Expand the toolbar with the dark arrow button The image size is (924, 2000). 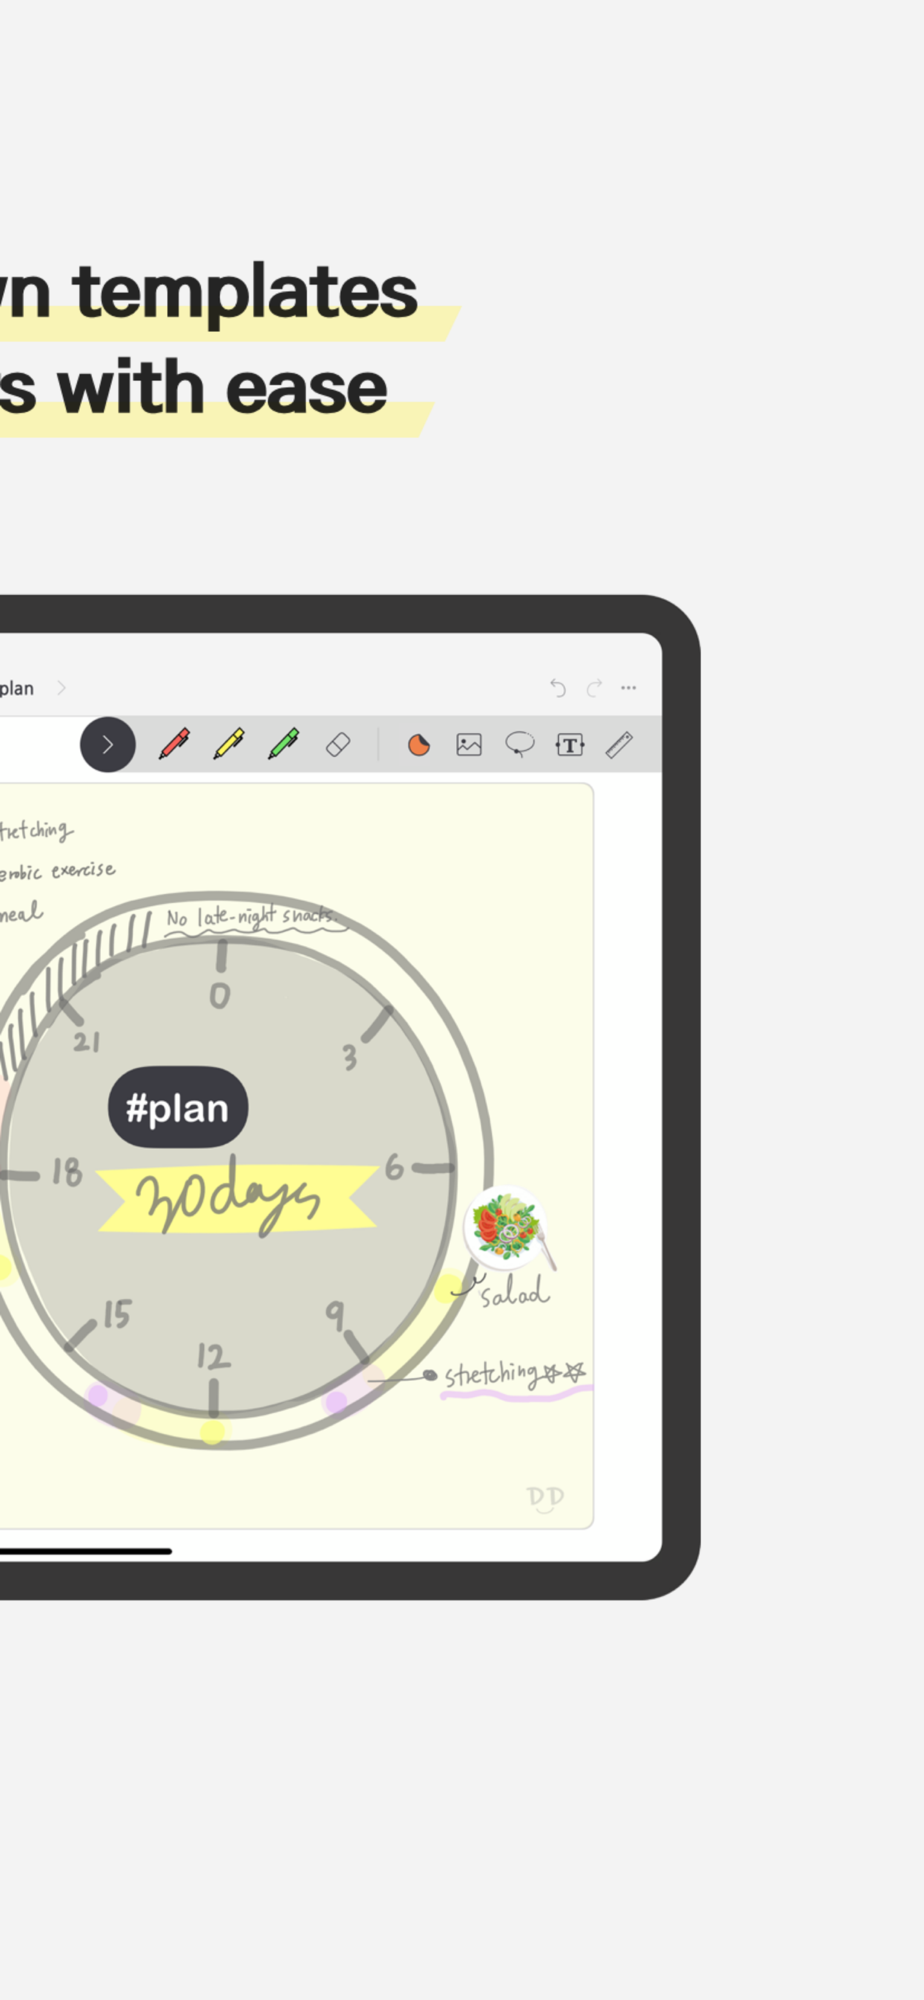pos(108,745)
